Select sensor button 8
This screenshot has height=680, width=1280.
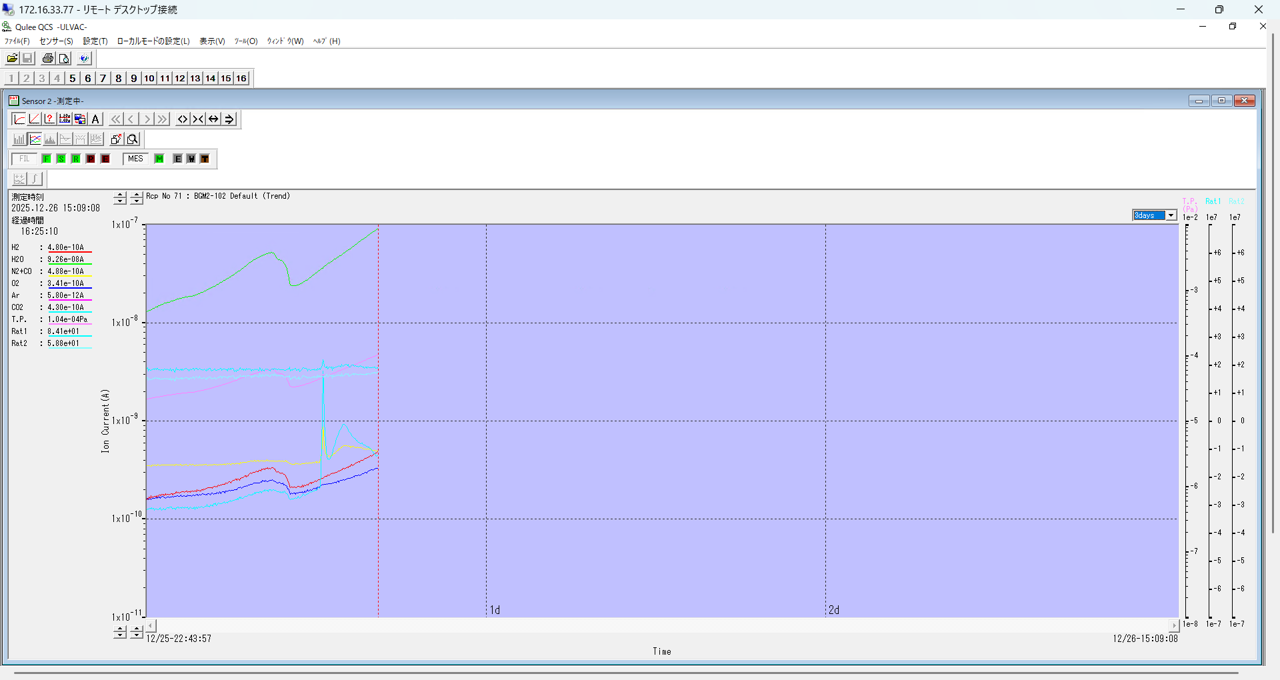[118, 78]
